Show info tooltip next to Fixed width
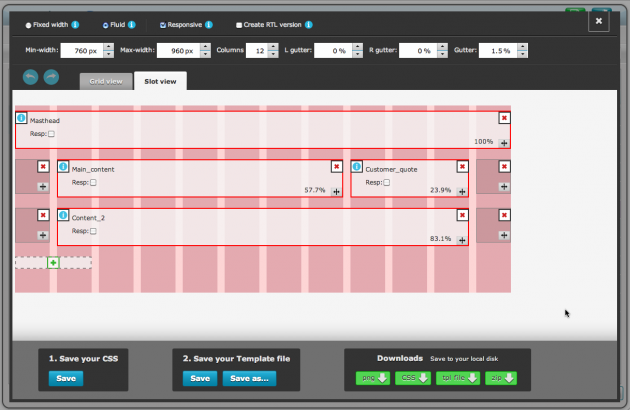This screenshot has width=630, height=410. point(75,24)
